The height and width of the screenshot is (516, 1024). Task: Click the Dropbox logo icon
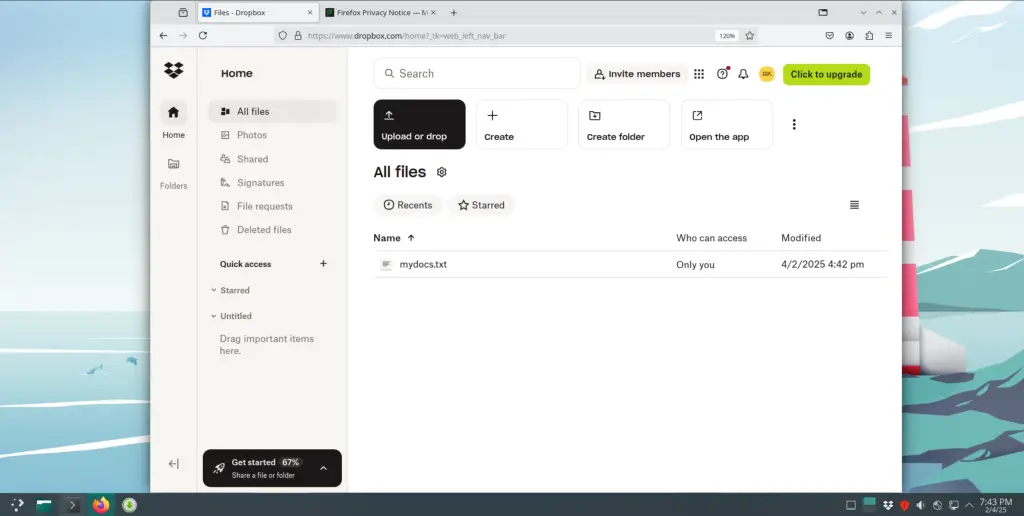pyautogui.click(x=174, y=70)
